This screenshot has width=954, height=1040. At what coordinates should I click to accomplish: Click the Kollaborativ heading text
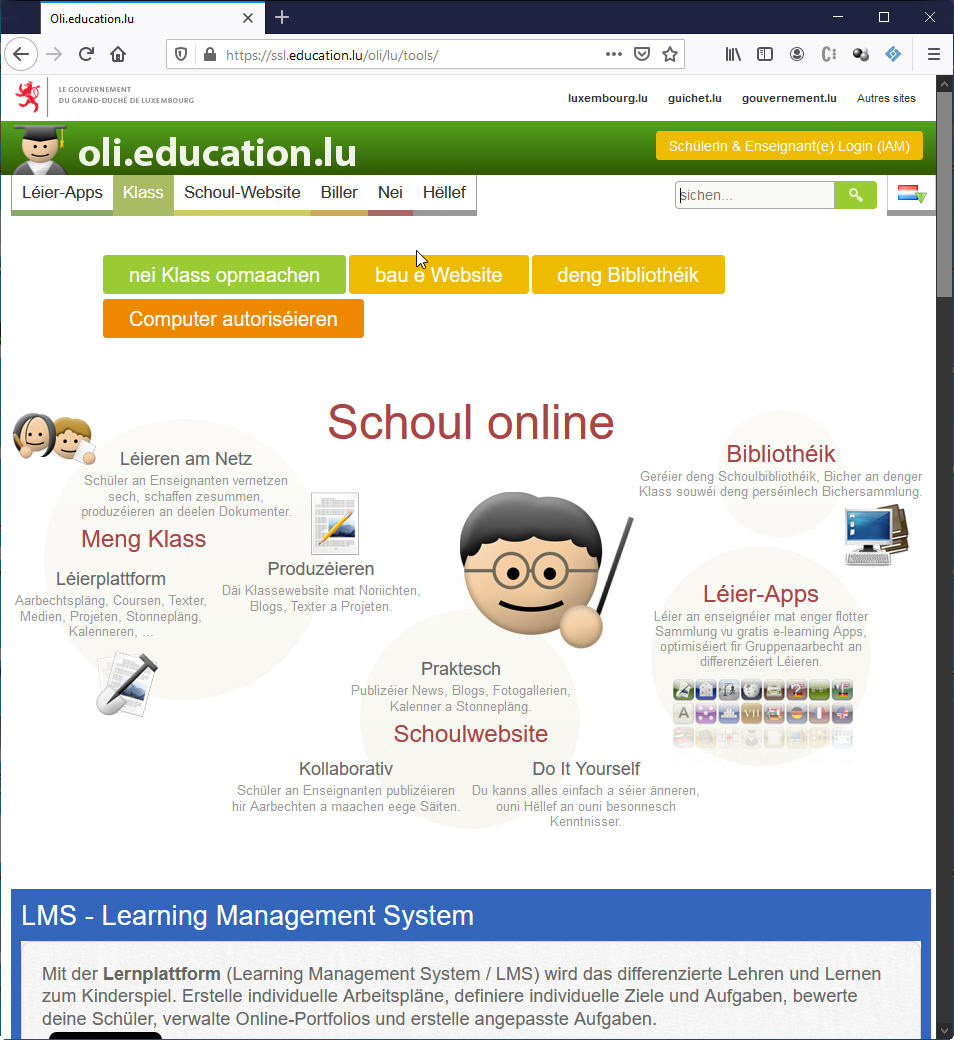(x=346, y=769)
